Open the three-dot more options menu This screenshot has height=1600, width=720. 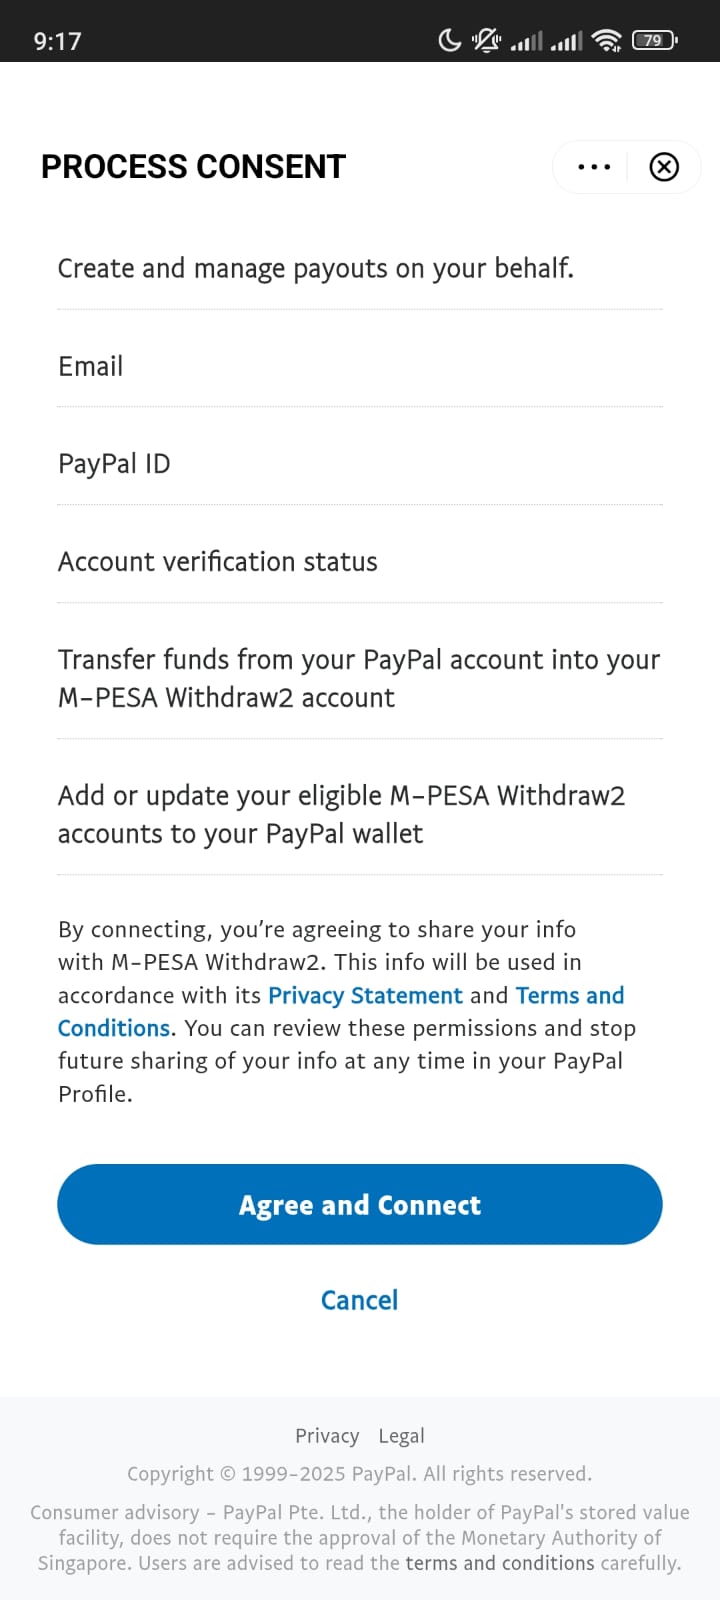[x=593, y=167]
